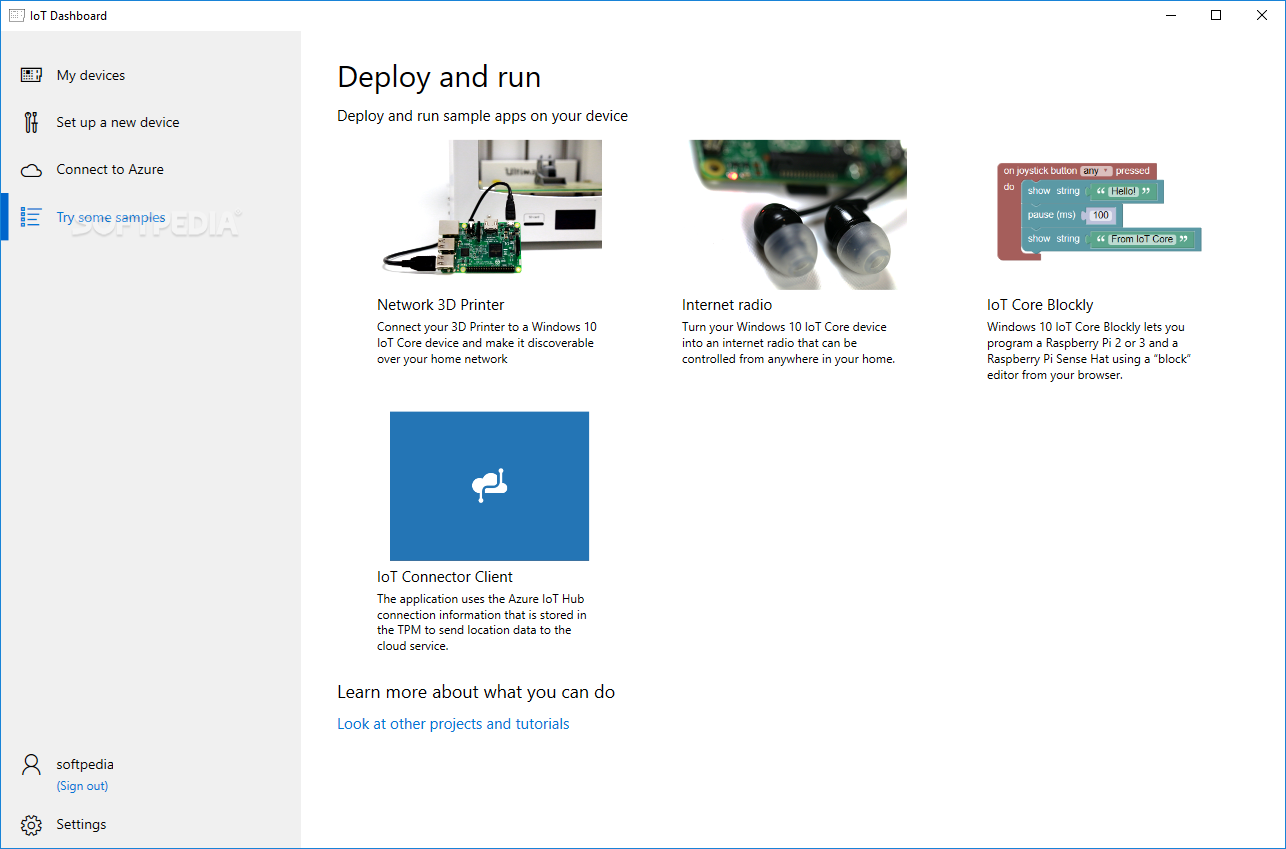Click the Connect to Azure cloud icon

pyautogui.click(x=31, y=170)
